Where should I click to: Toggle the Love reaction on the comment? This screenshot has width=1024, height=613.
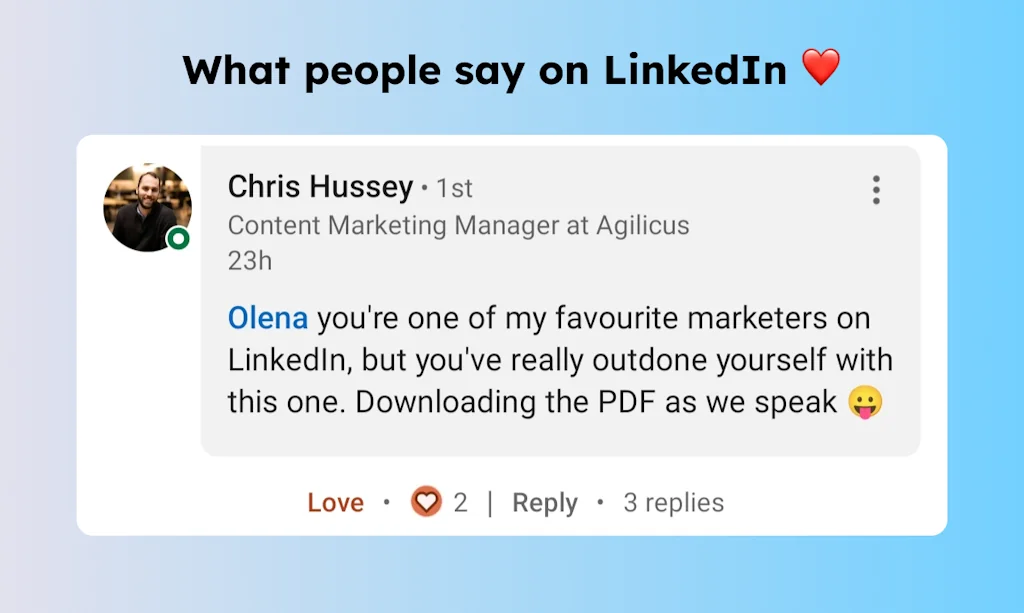336,502
